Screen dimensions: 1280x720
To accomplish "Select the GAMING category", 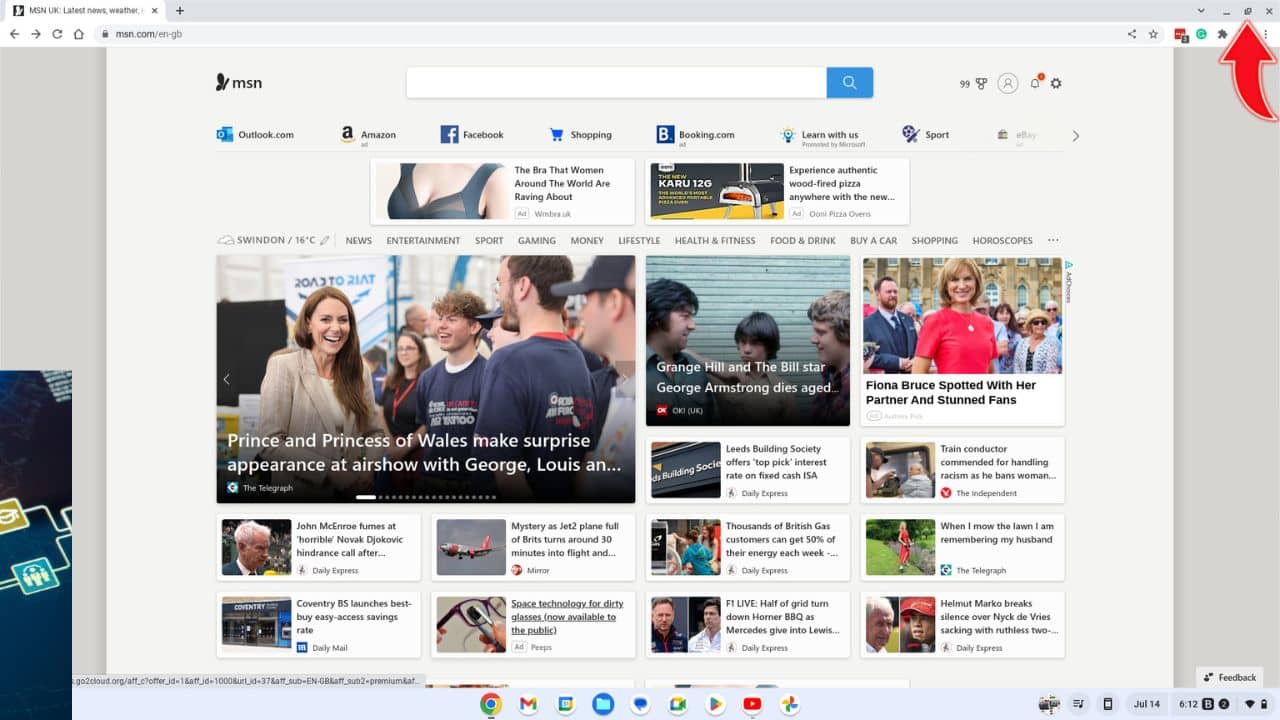I will coord(537,241).
